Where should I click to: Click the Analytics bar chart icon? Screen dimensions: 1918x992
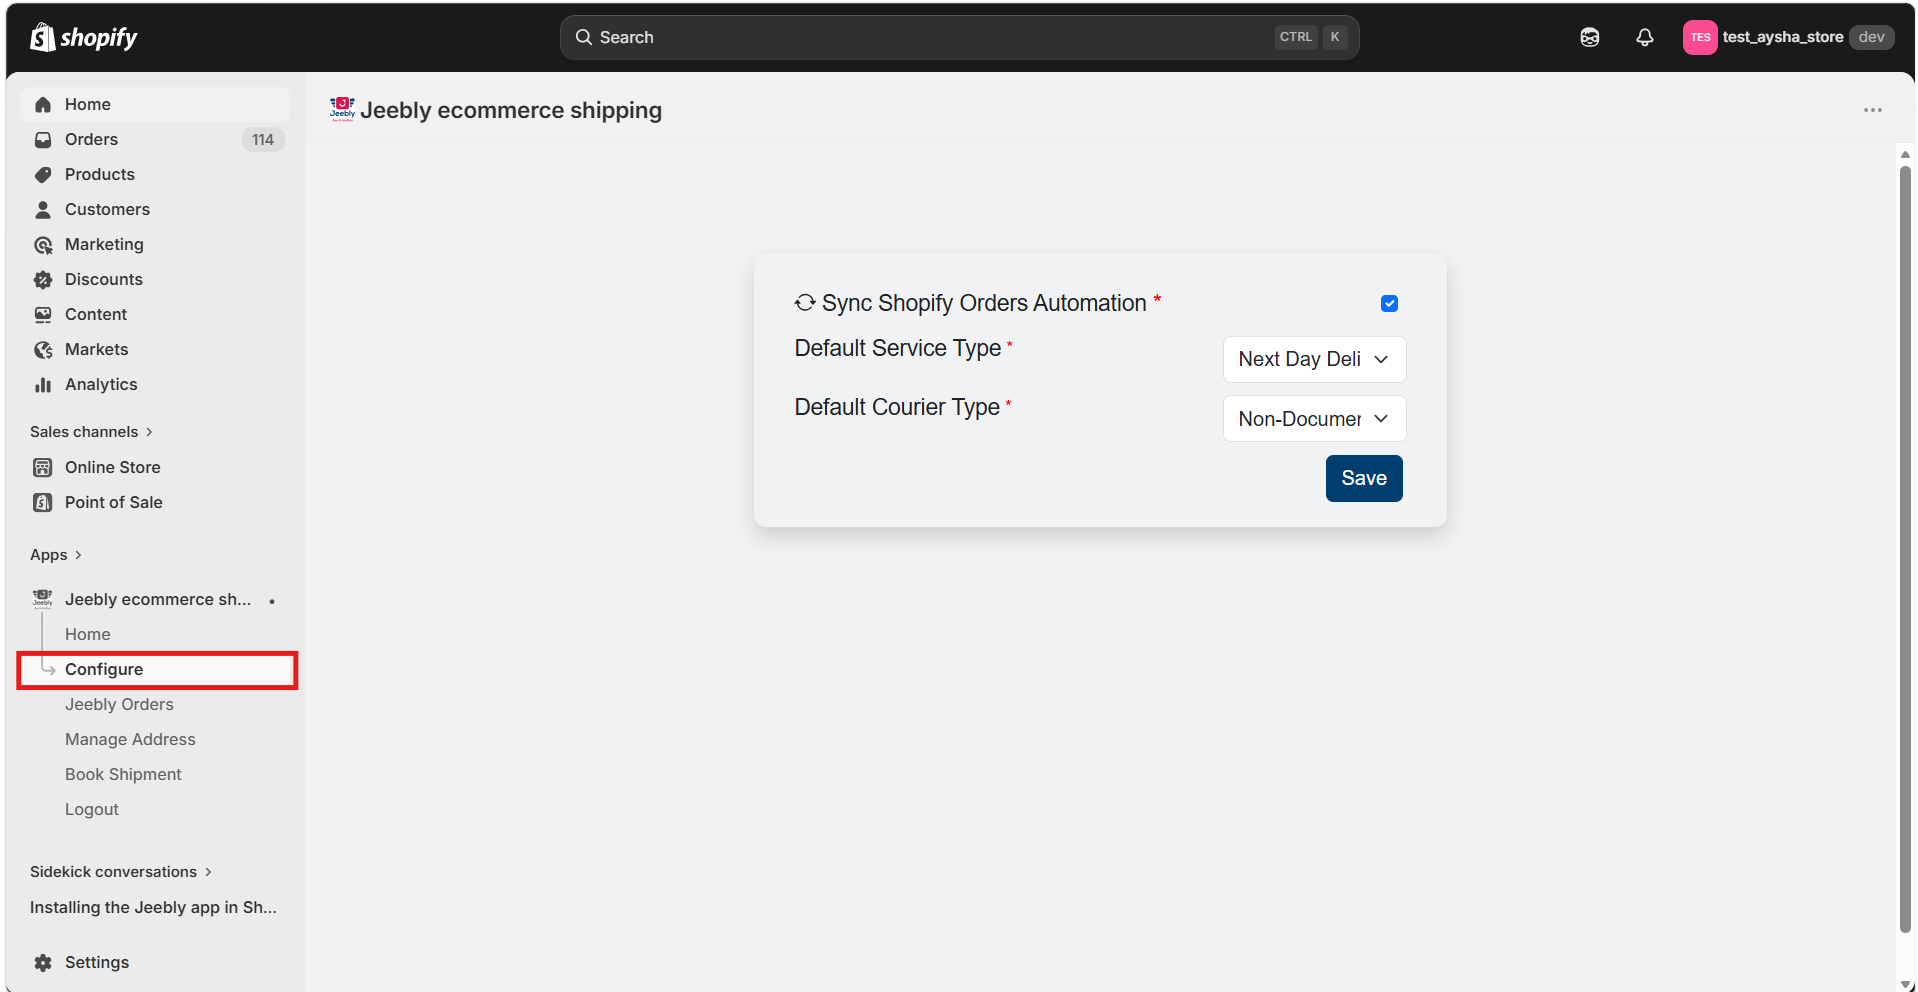pyautogui.click(x=43, y=384)
